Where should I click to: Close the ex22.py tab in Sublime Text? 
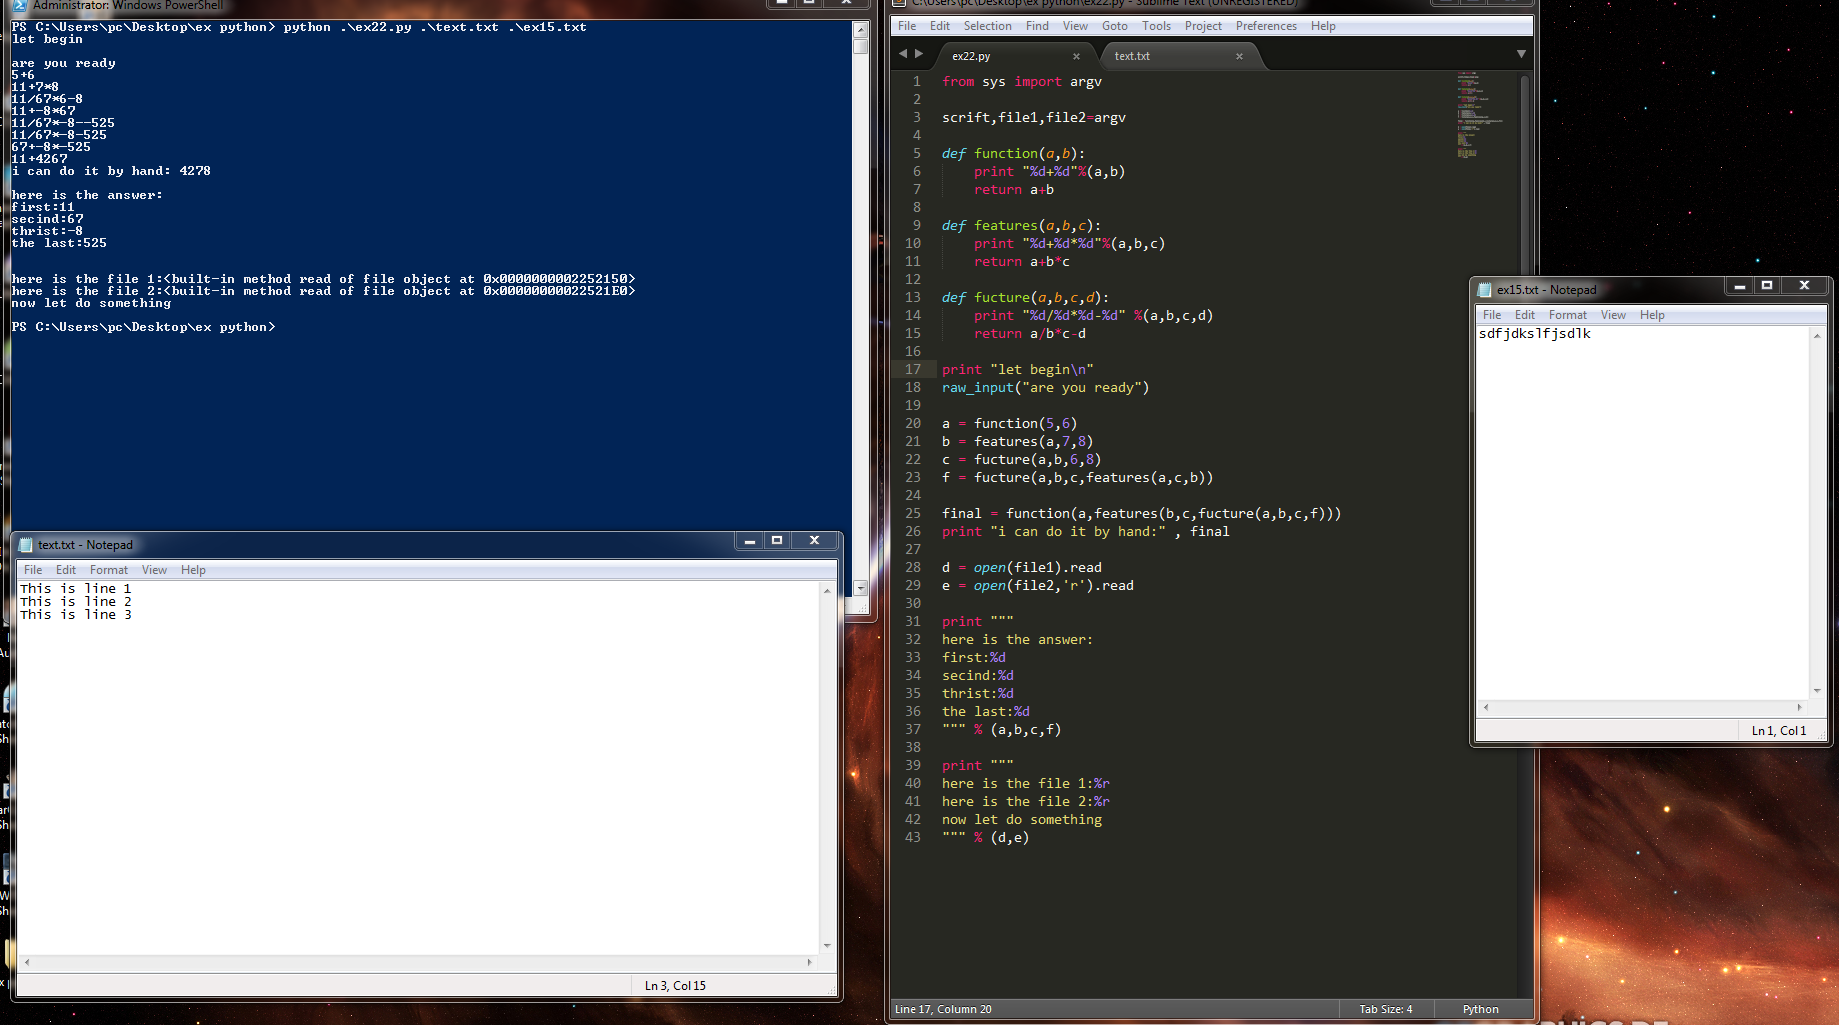[x=1076, y=56]
